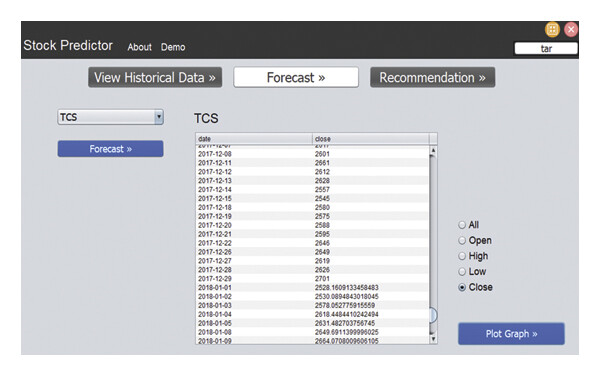Screen dimensions: 600x376
Task: Click the date column header
Action: tap(254, 138)
